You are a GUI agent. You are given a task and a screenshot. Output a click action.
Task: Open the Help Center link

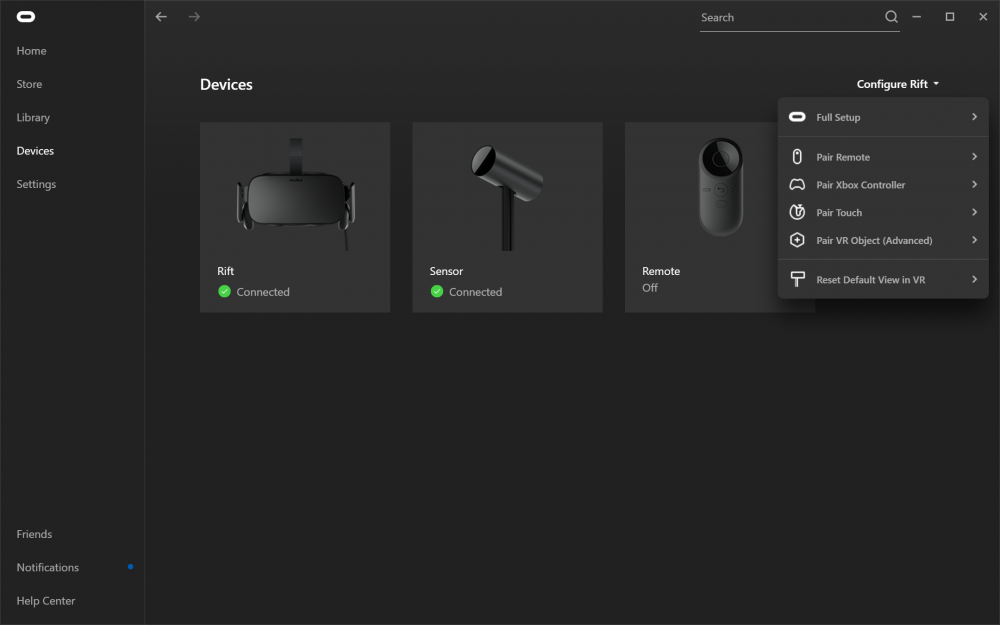click(45, 600)
